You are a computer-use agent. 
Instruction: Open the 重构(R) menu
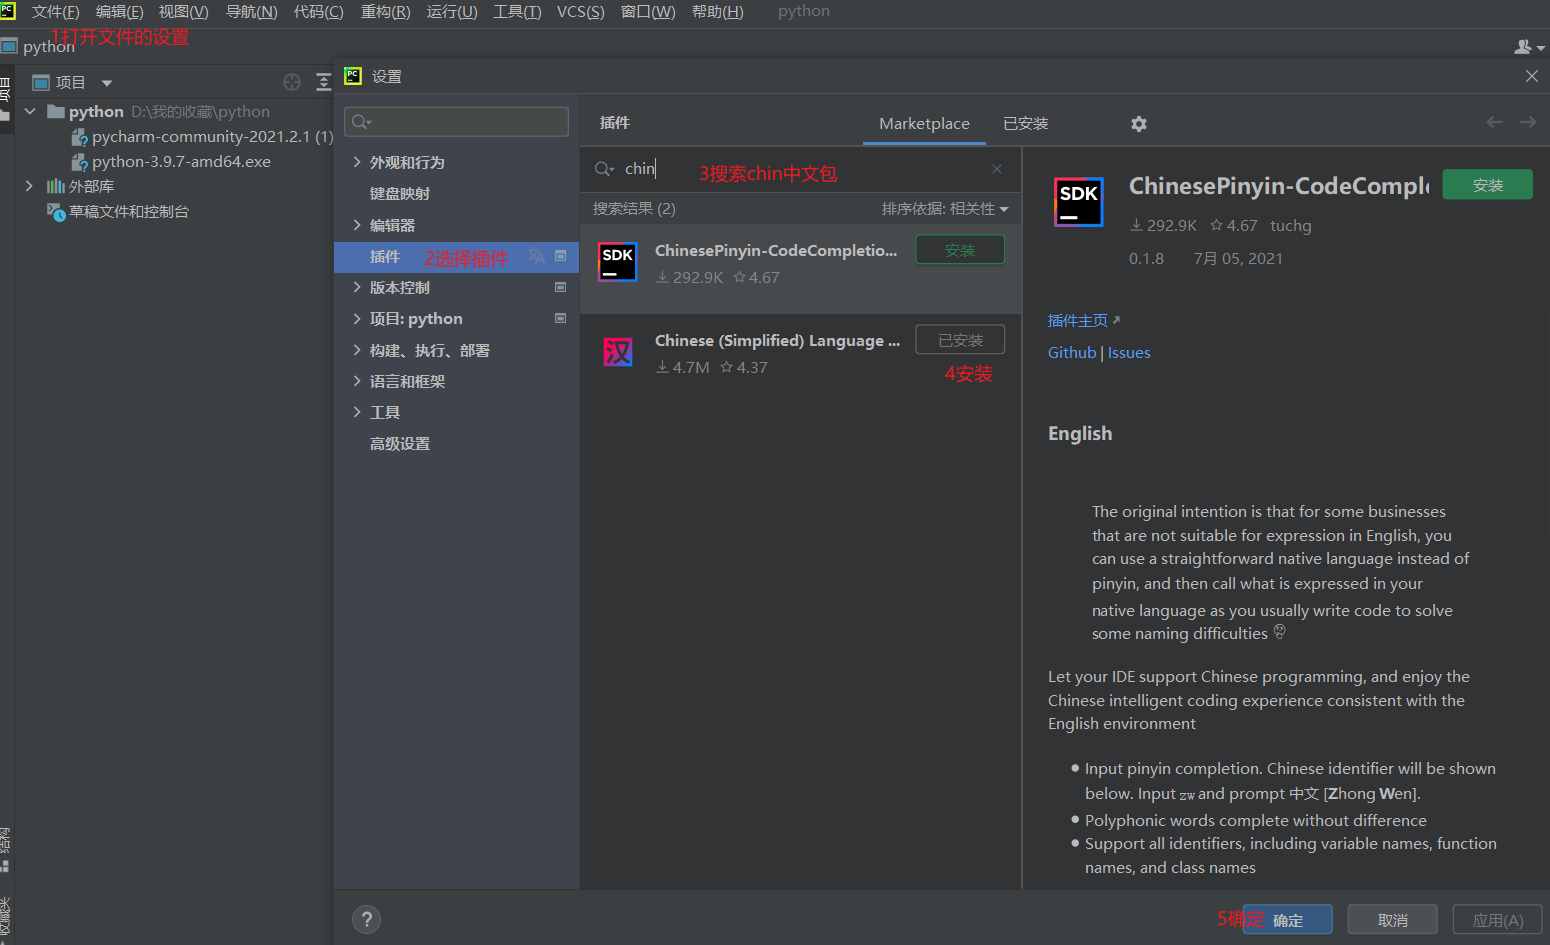click(385, 12)
